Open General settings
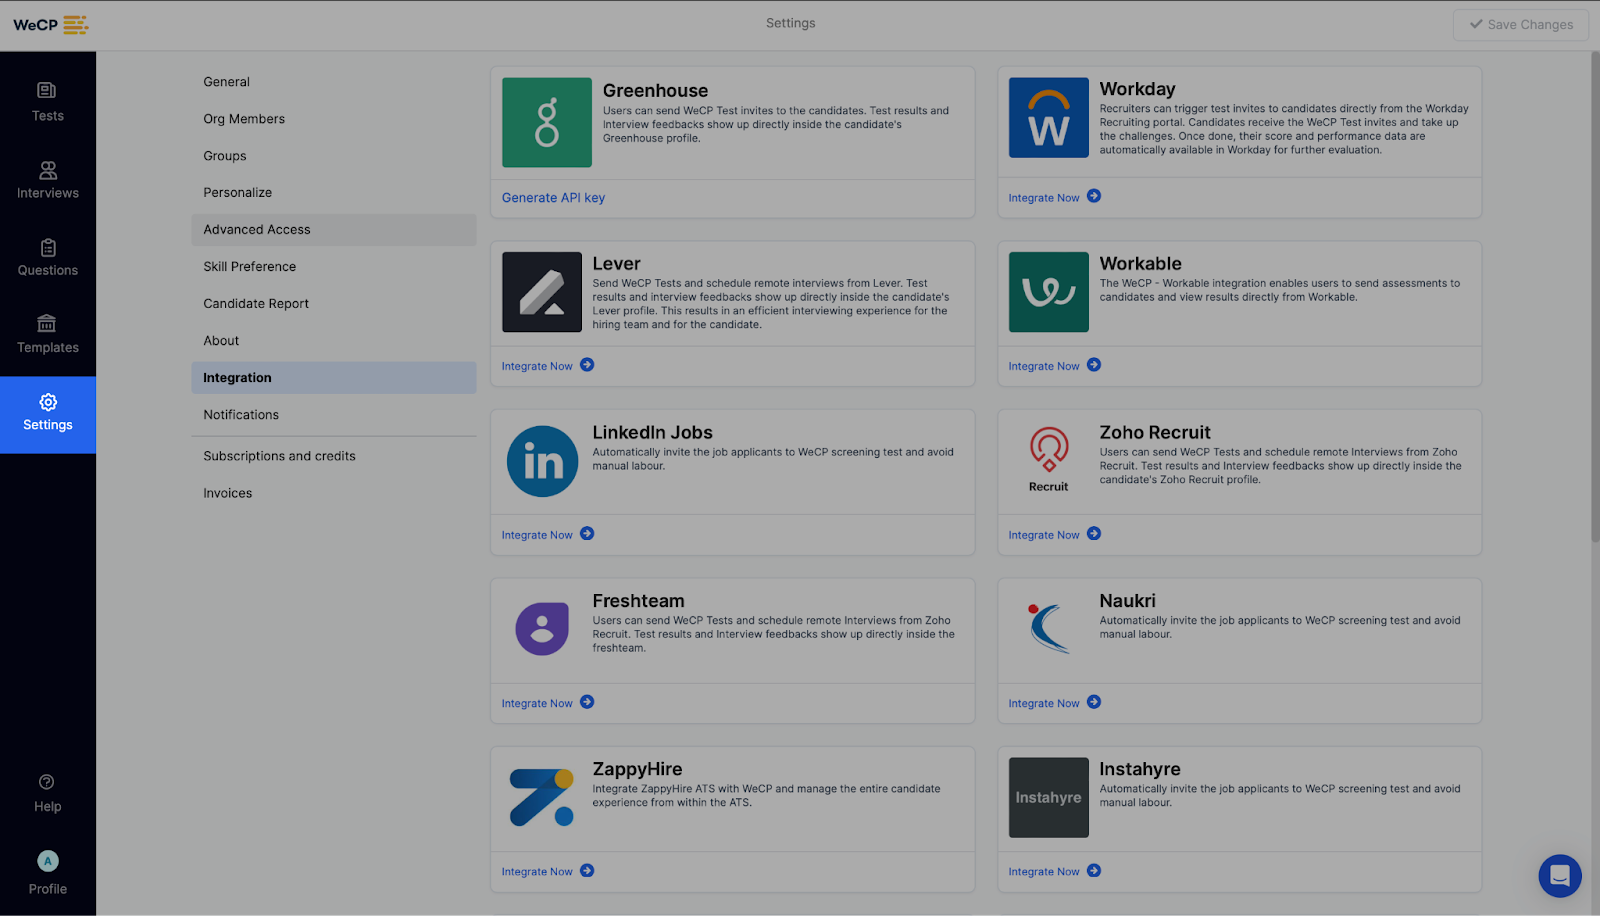Image resolution: width=1600 pixels, height=916 pixels. pyautogui.click(x=333, y=82)
